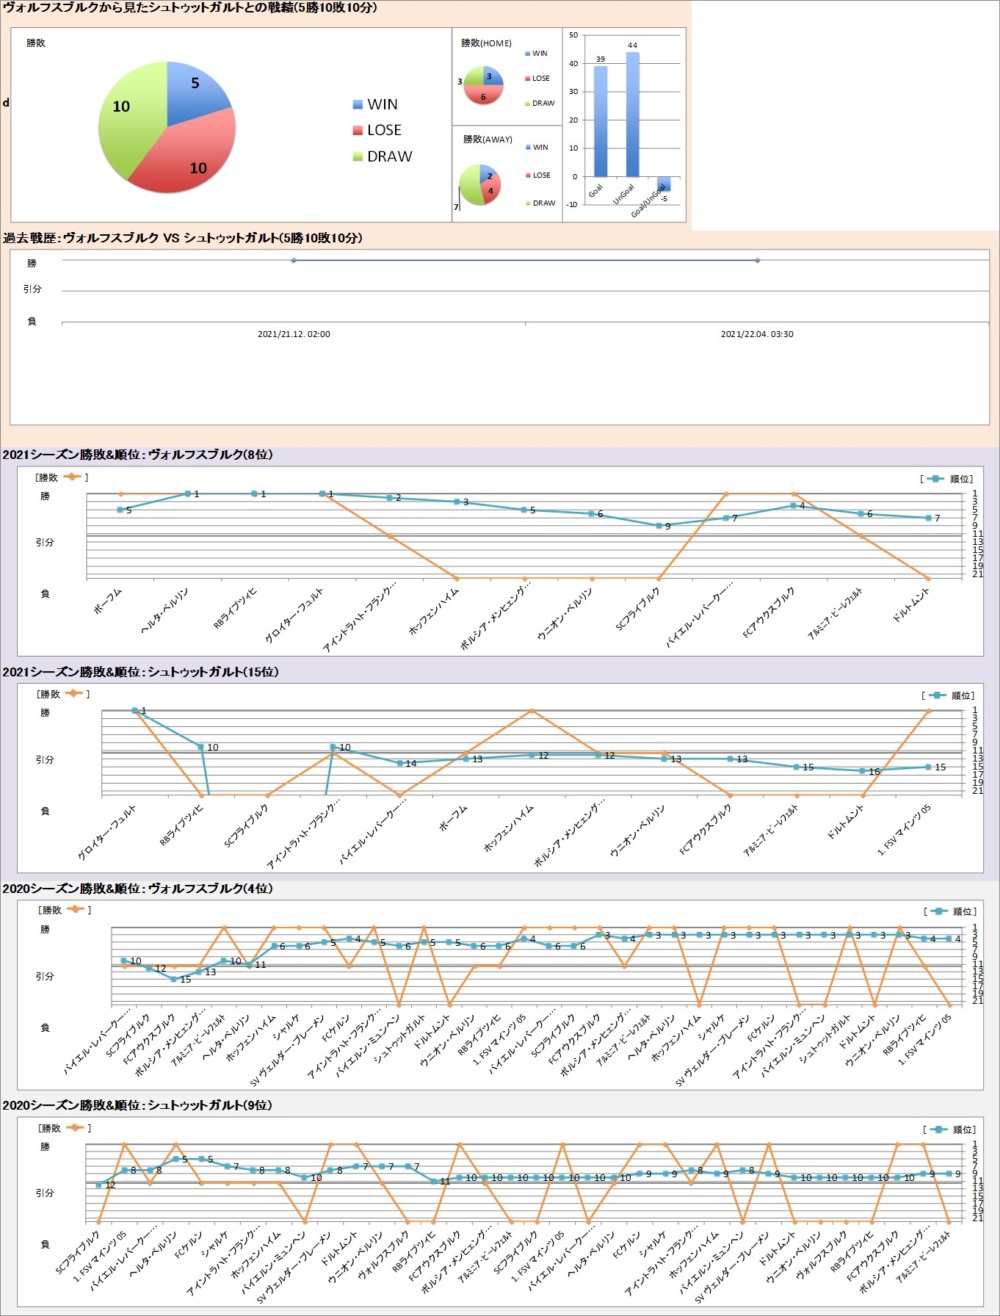Click the 勝敗(HOME) chart title
1000x1316 pixels.
[485, 43]
